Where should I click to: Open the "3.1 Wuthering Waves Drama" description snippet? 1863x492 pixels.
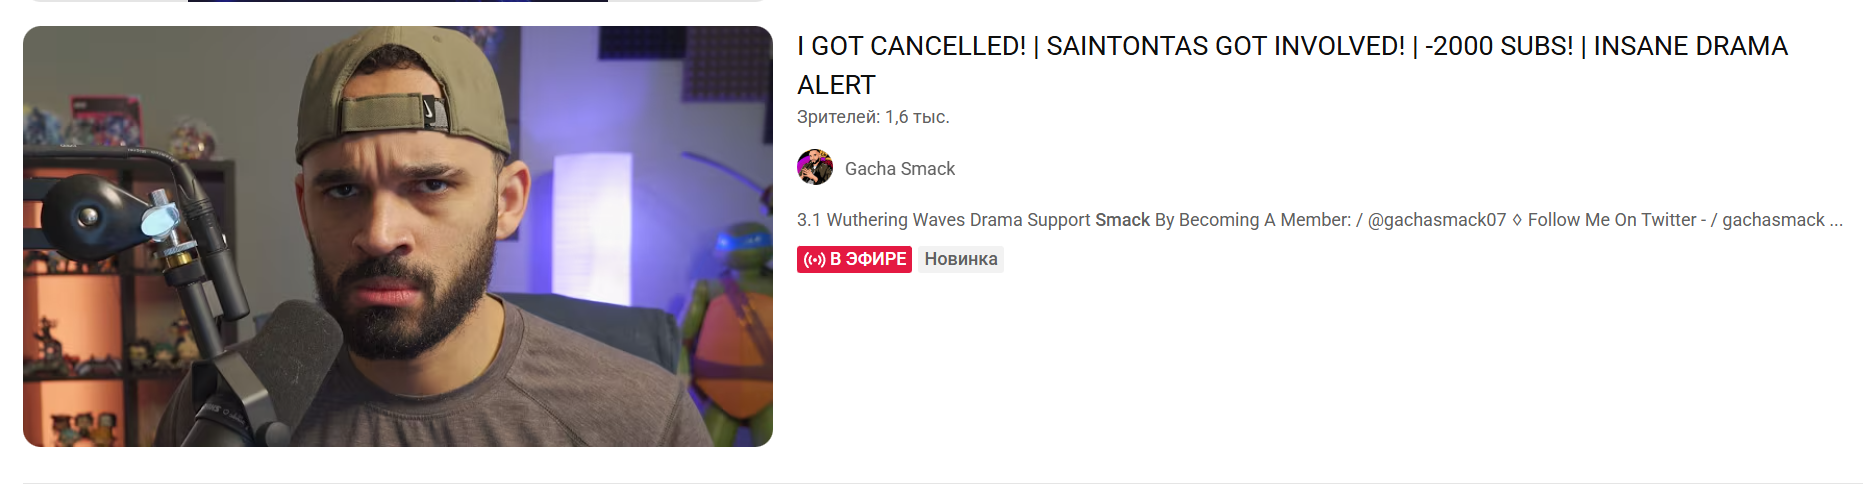coord(1320,220)
